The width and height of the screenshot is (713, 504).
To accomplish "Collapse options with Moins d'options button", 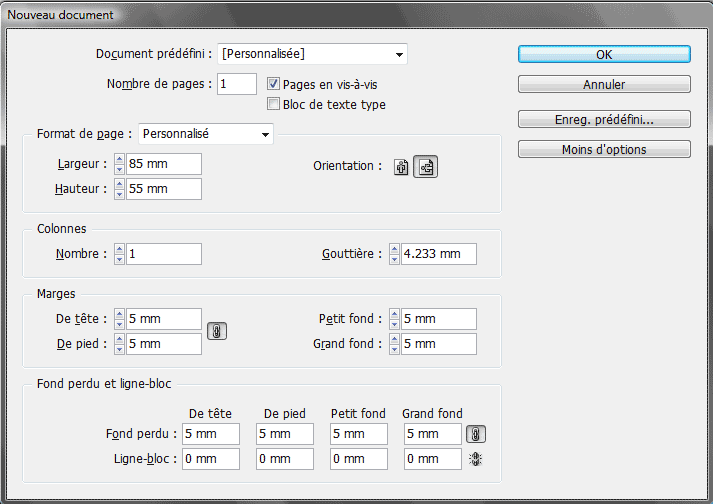I will [x=604, y=150].
